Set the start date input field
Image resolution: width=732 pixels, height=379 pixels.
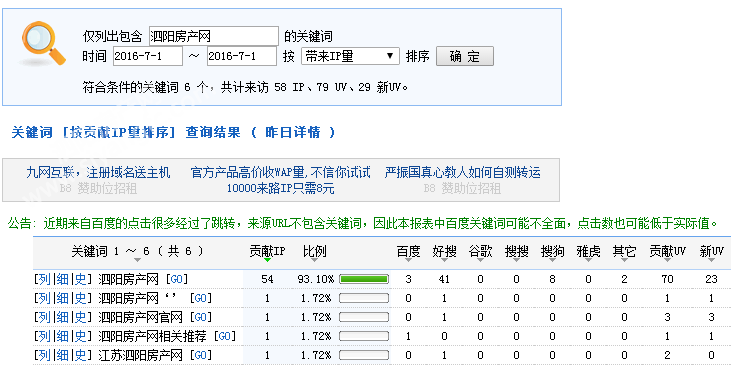pyautogui.click(x=148, y=56)
